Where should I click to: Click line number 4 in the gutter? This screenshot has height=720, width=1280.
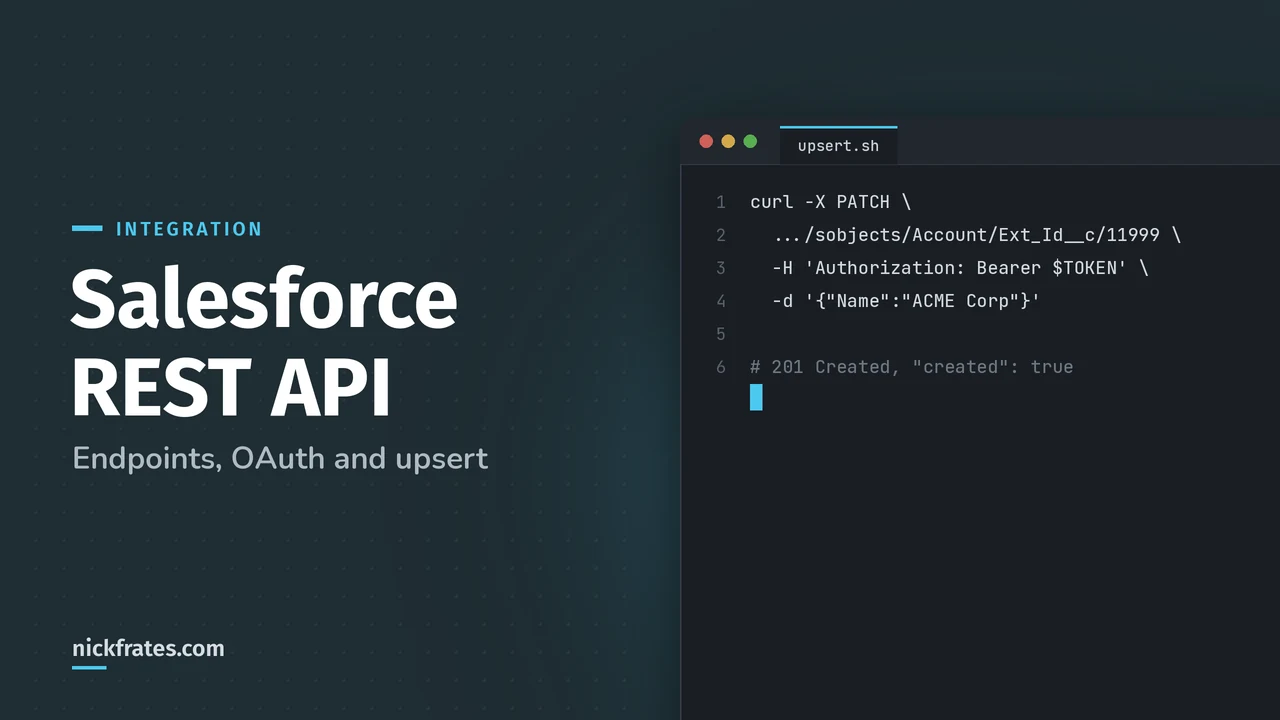click(x=720, y=301)
